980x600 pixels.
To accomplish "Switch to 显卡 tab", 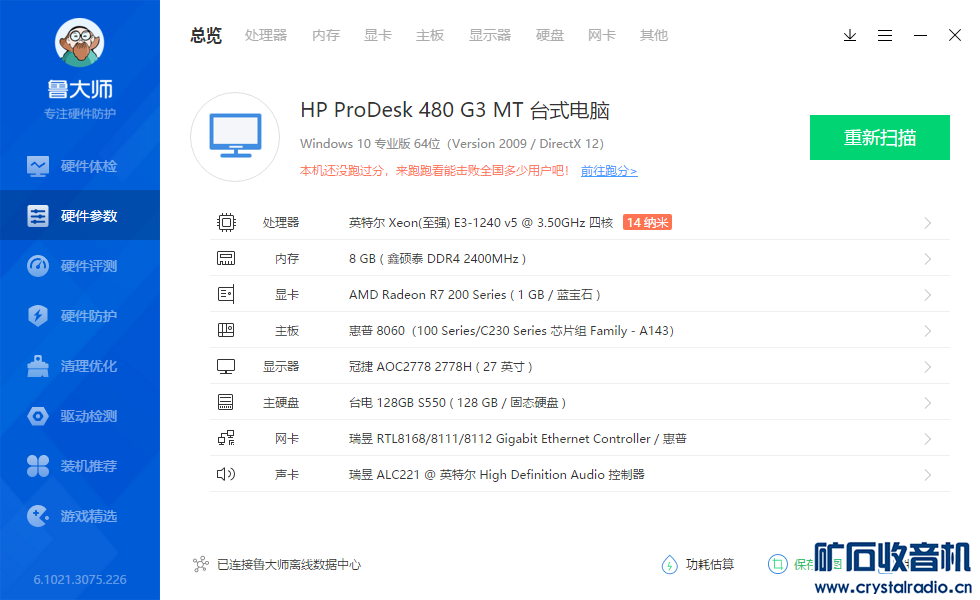I will click(378, 36).
